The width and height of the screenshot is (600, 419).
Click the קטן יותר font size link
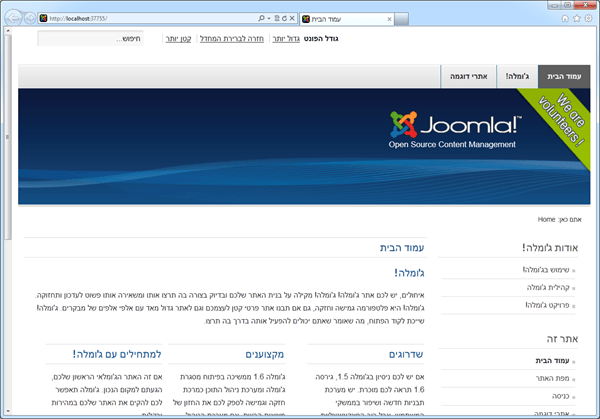(178, 39)
